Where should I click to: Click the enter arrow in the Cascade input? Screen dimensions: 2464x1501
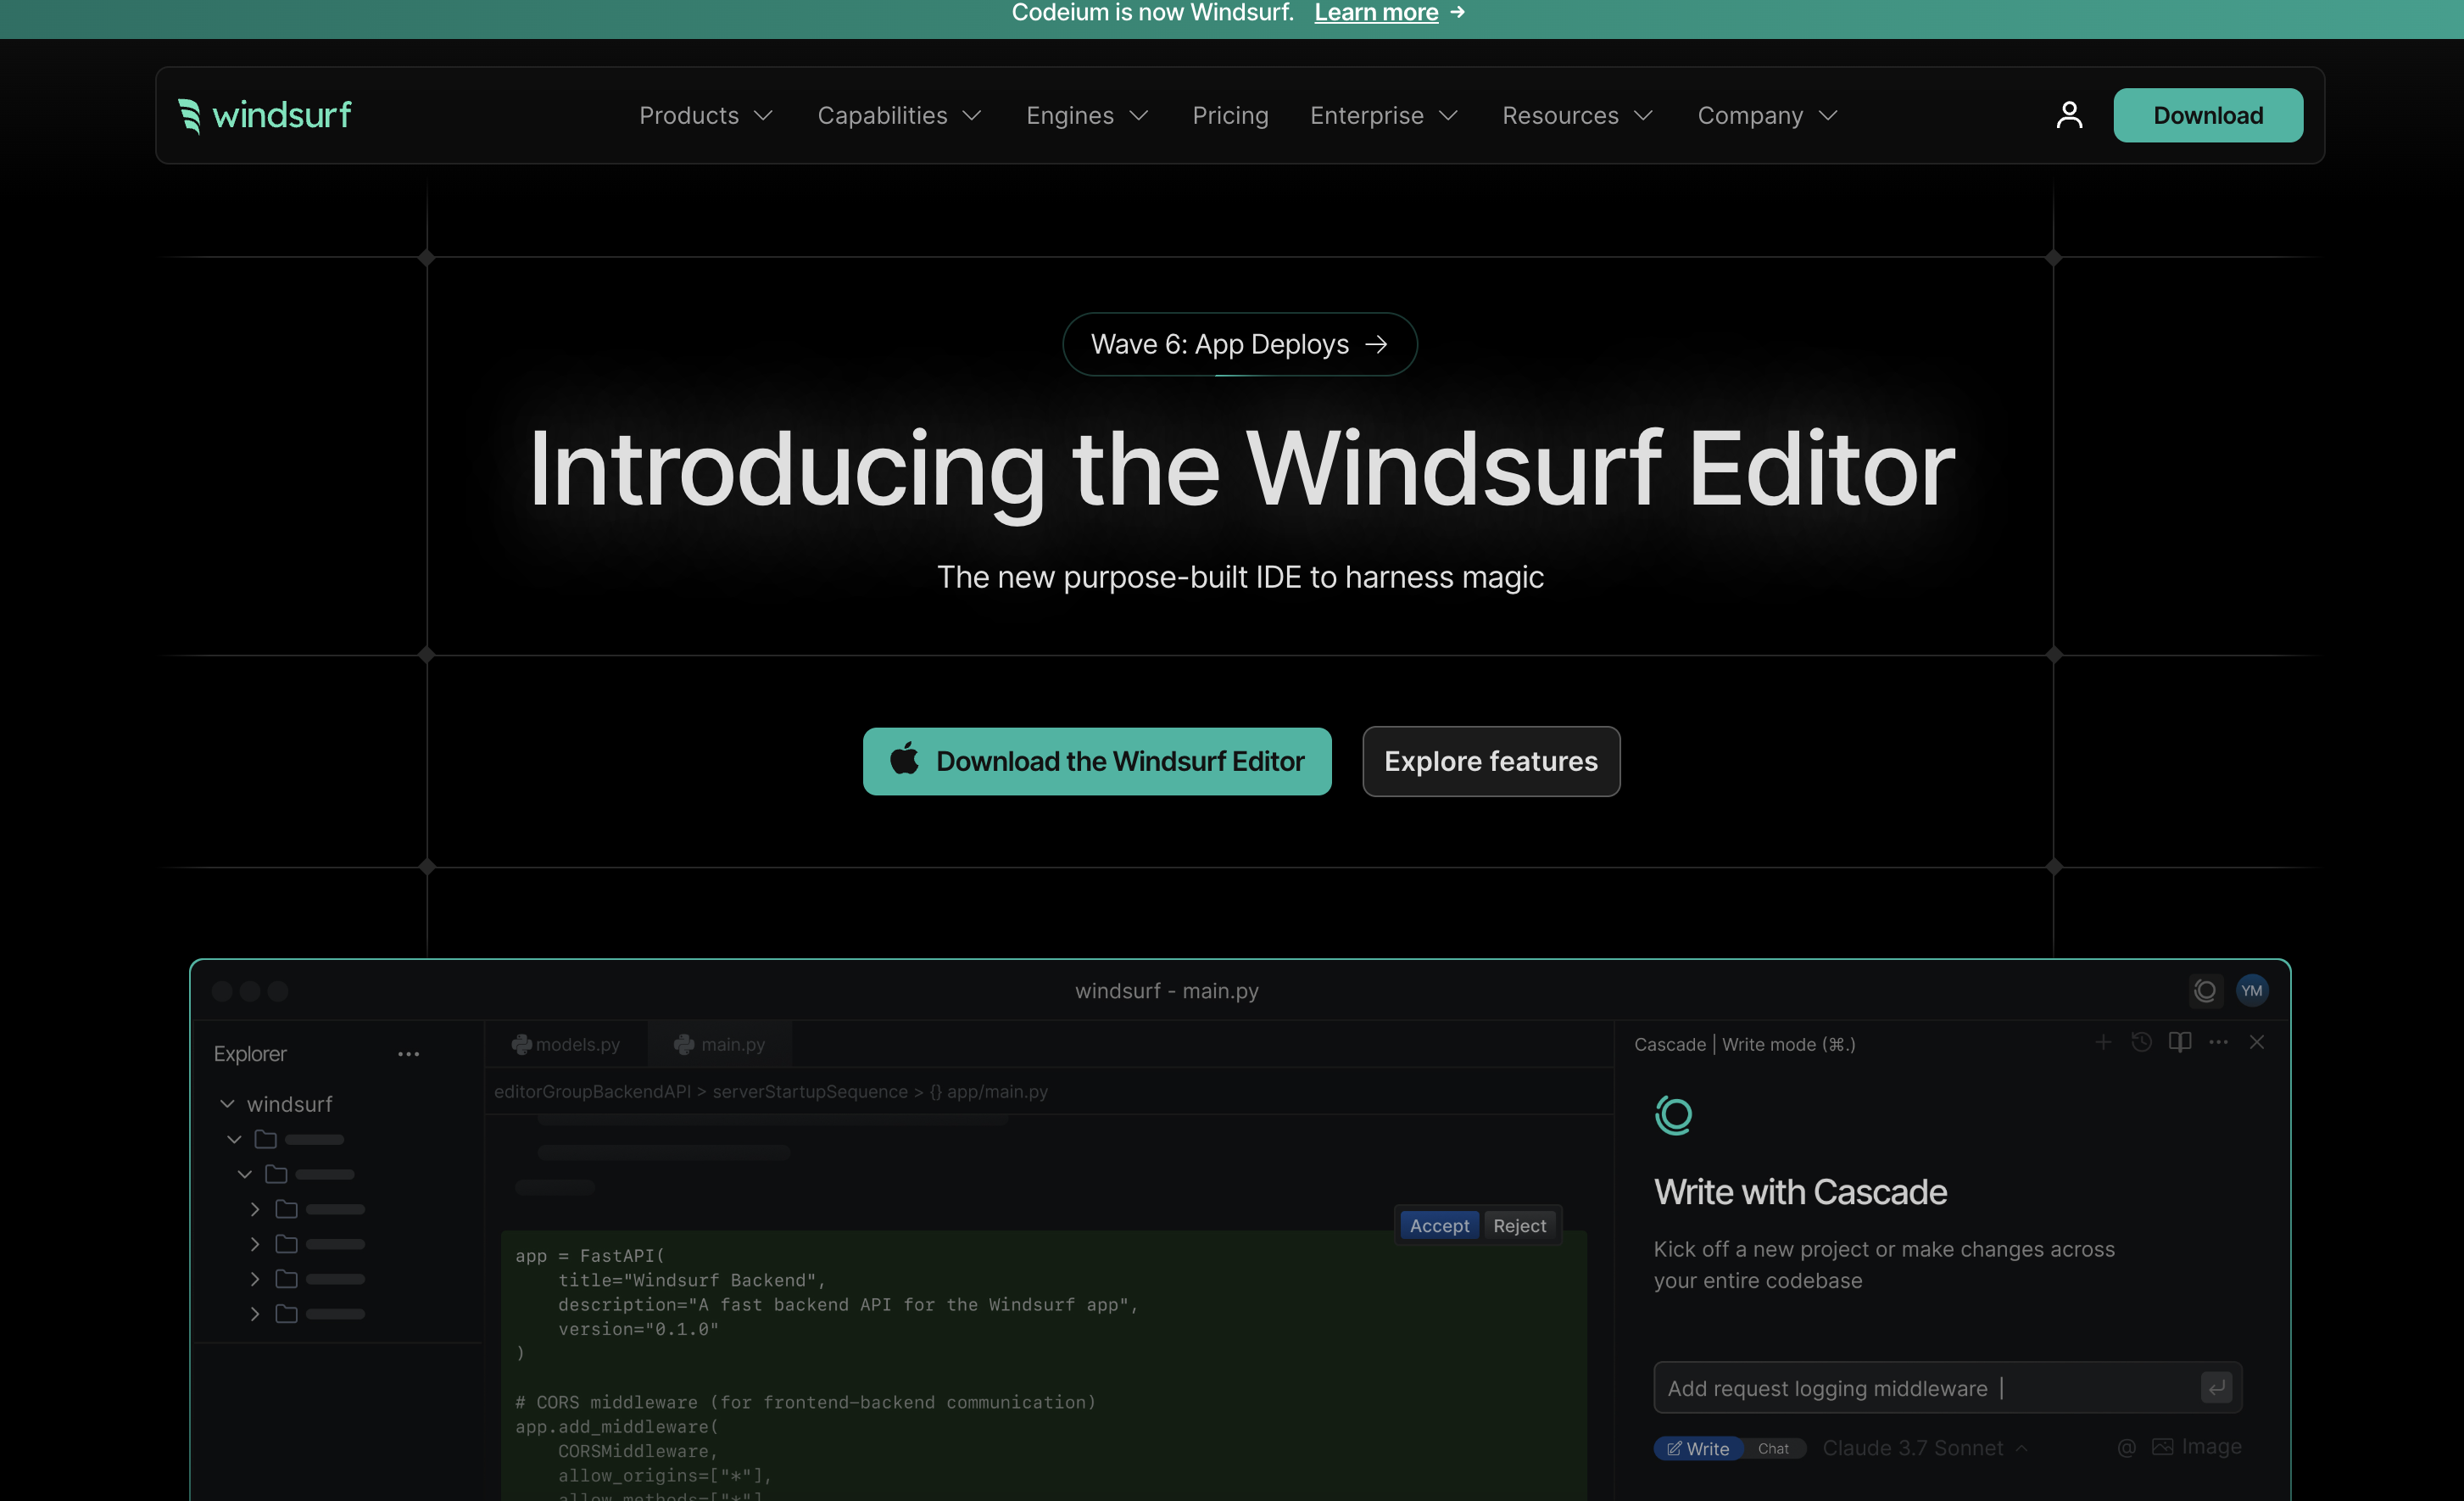tap(2216, 1388)
